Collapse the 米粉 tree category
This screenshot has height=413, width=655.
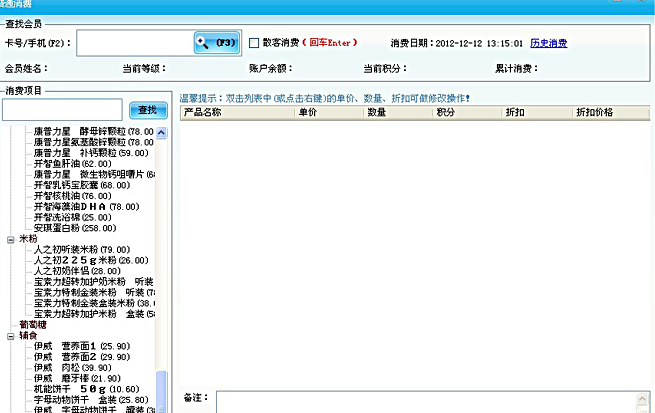(11, 240)
